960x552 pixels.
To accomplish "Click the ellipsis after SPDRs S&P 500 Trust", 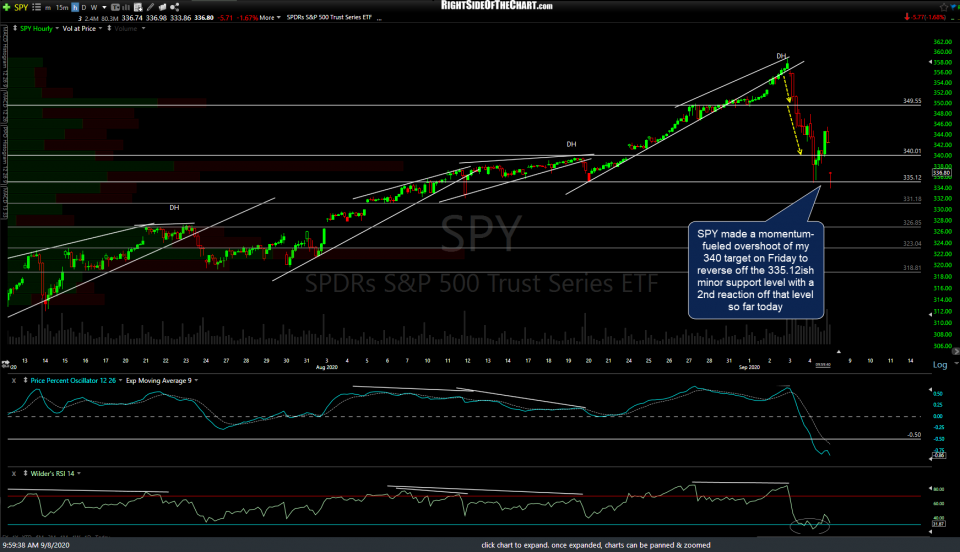I will pos(380,18).
